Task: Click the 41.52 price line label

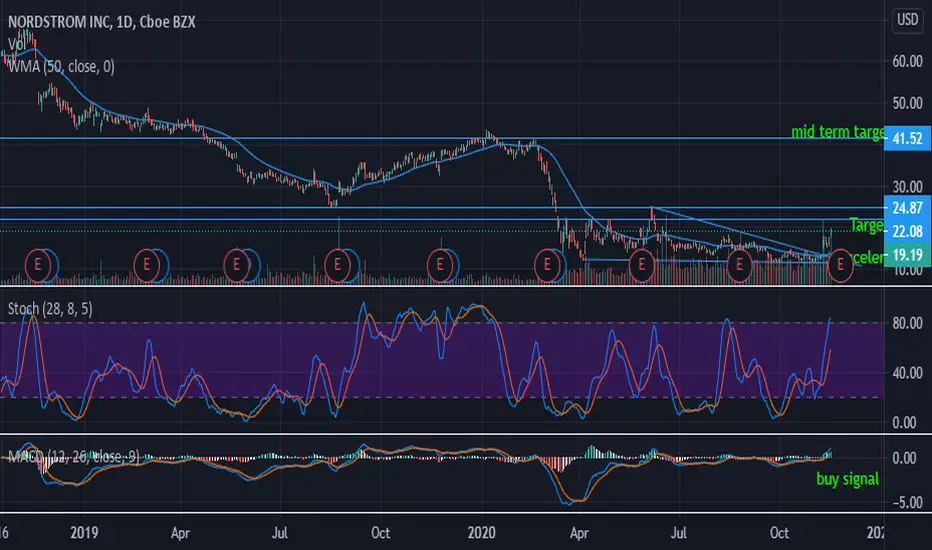Action: (x=907, y=139)
